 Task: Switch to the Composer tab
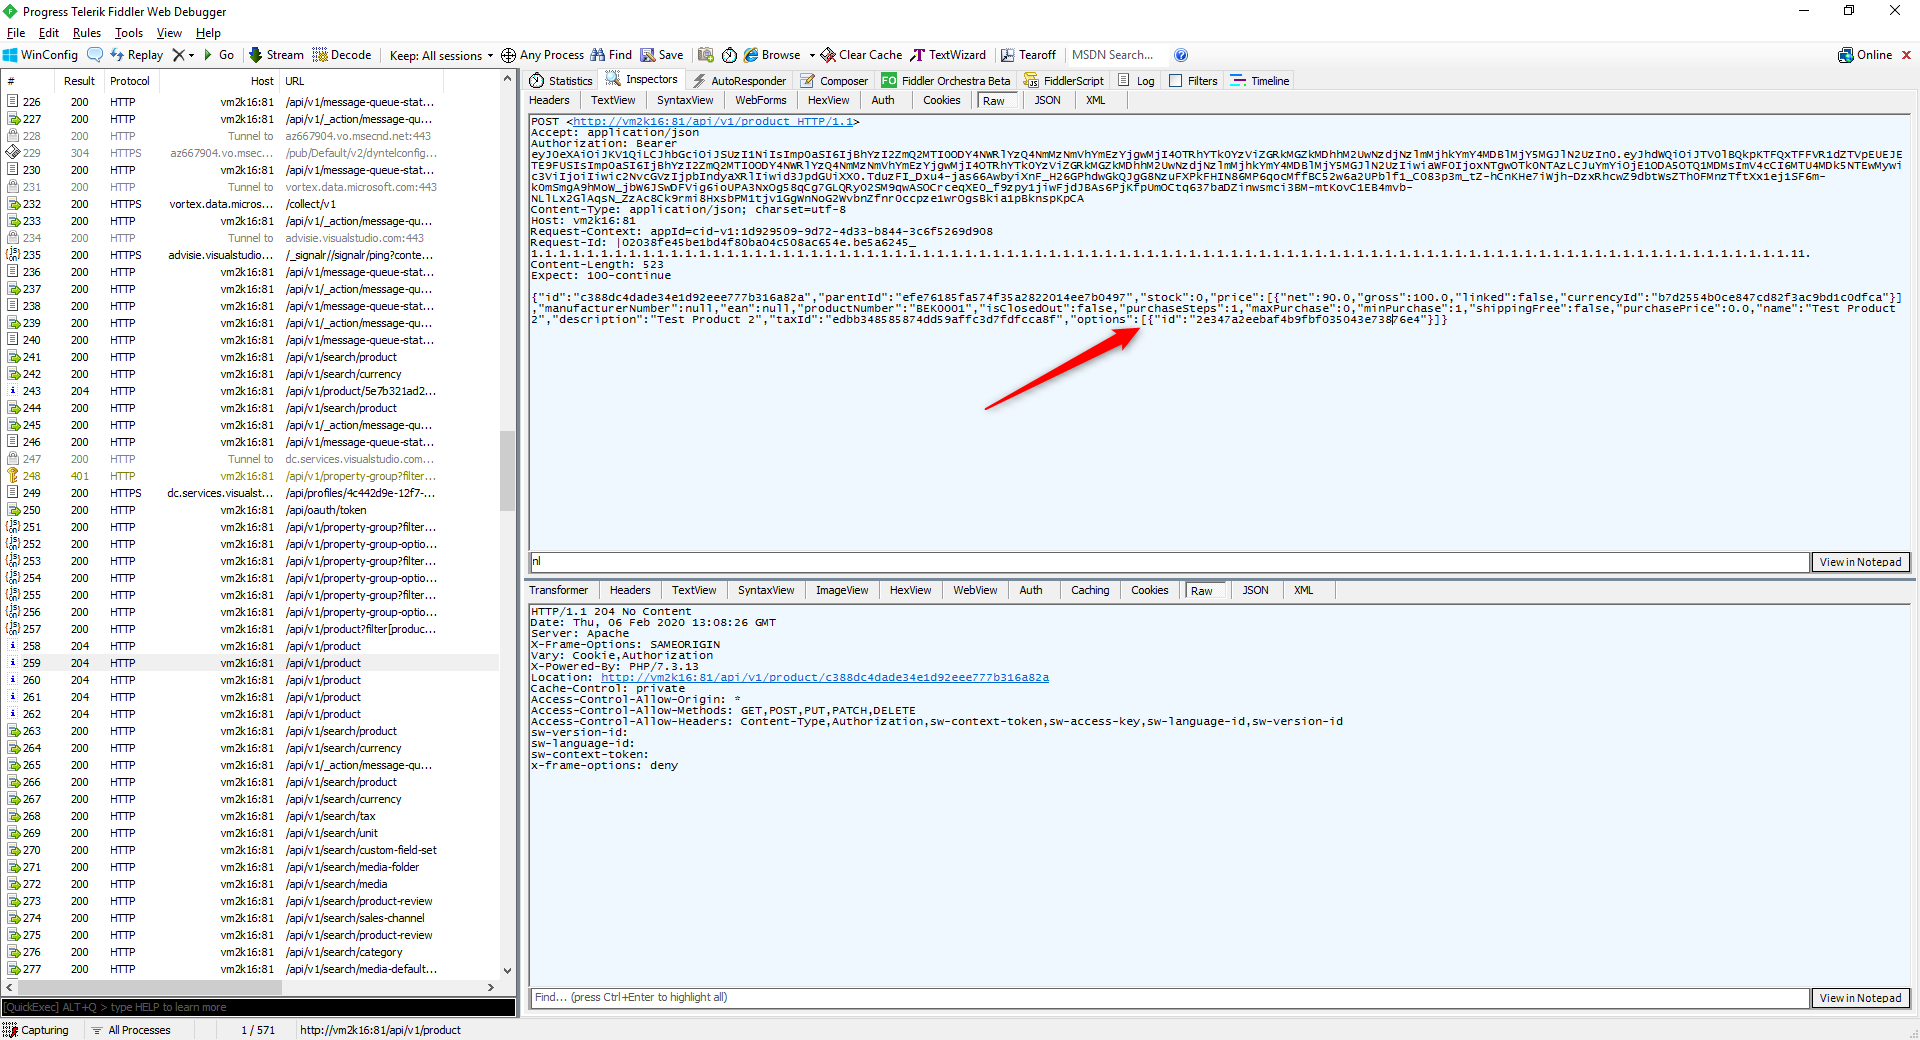(x=834, y=80)
